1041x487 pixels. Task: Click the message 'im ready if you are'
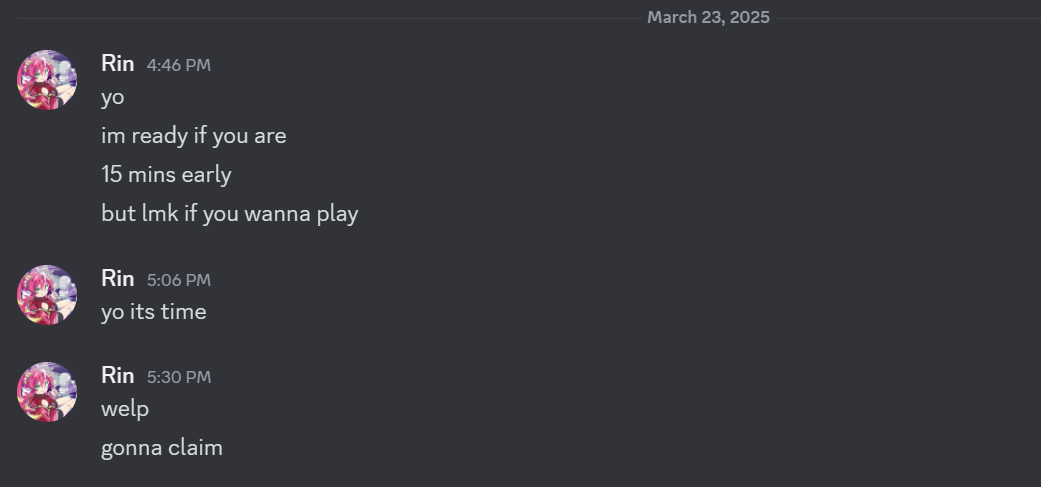click(194, 136)
